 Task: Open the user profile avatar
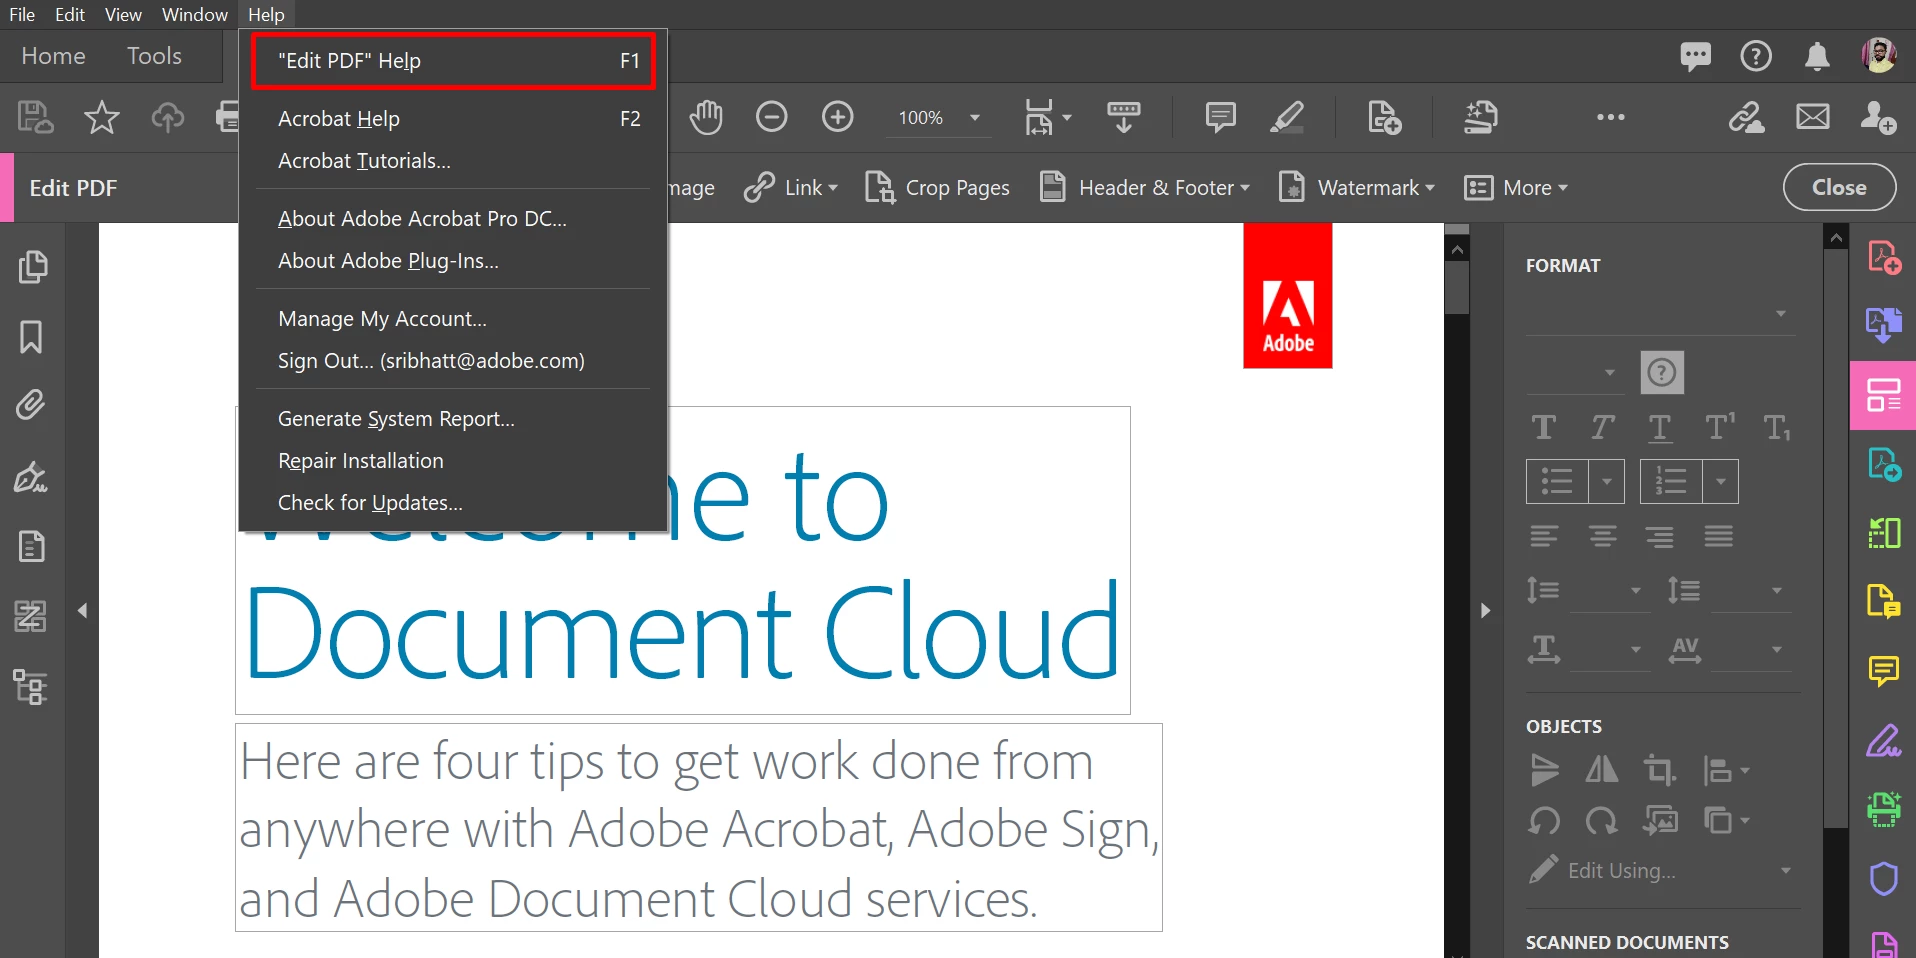click(x=1879, y=55)
